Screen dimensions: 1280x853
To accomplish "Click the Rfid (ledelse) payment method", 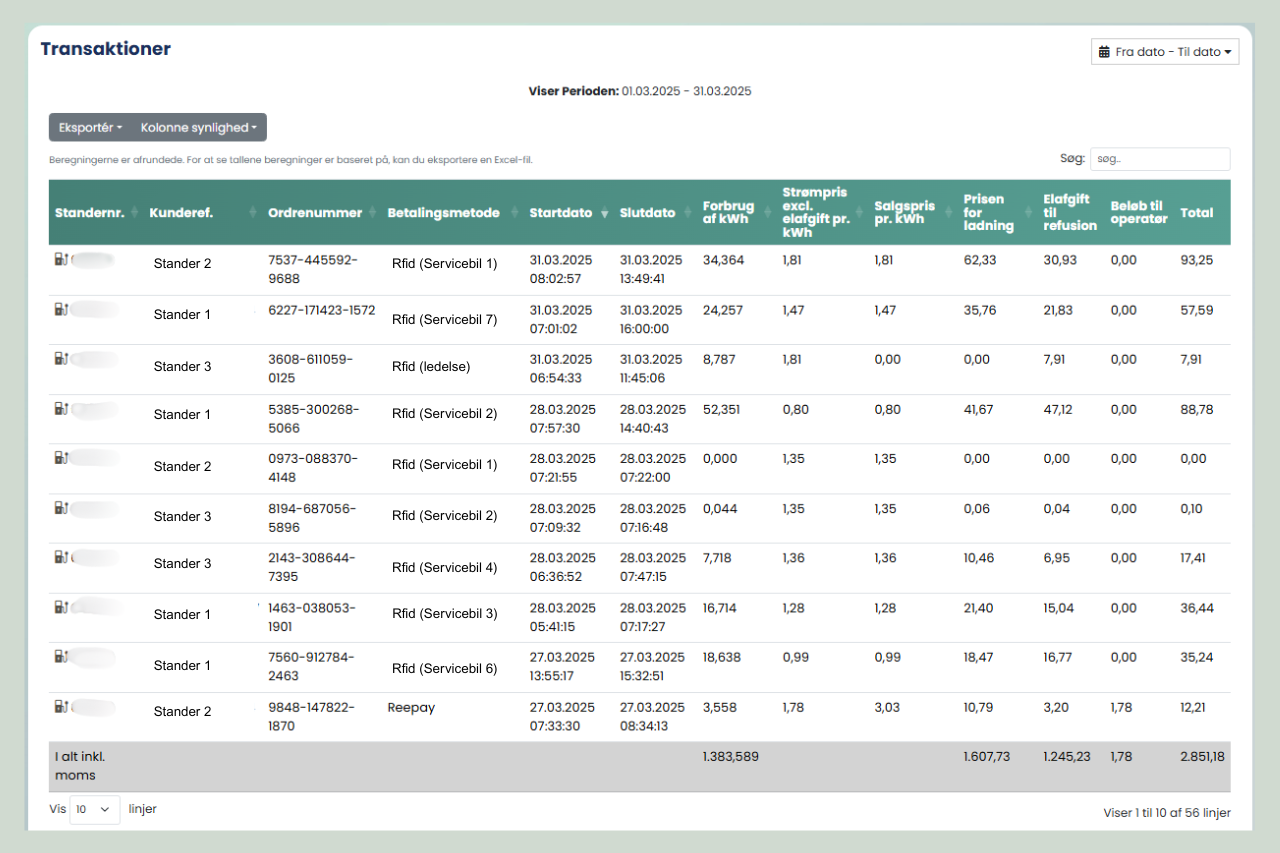I will (x=431, y=367).
